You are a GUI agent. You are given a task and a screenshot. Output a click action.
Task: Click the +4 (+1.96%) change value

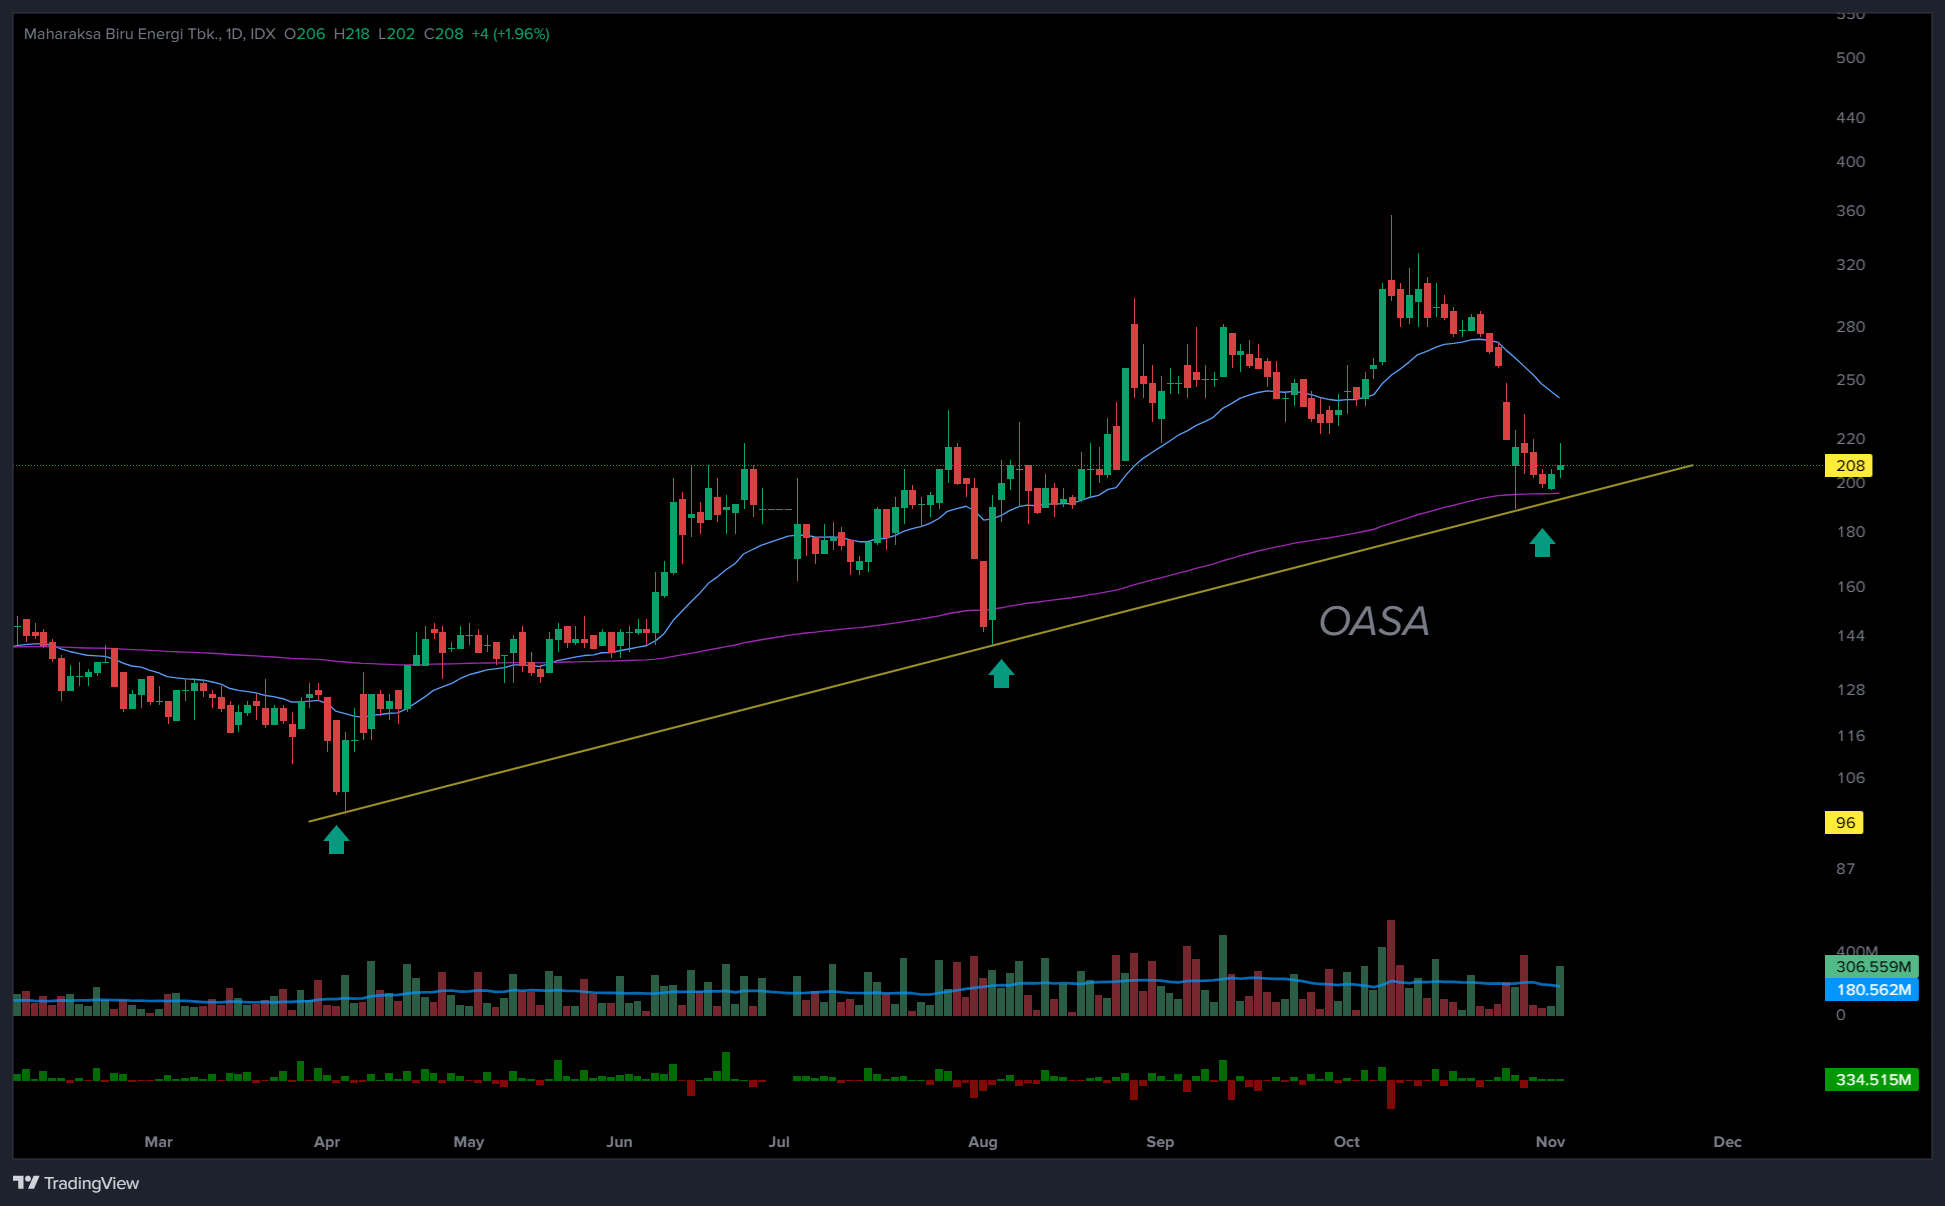point(511,34)
